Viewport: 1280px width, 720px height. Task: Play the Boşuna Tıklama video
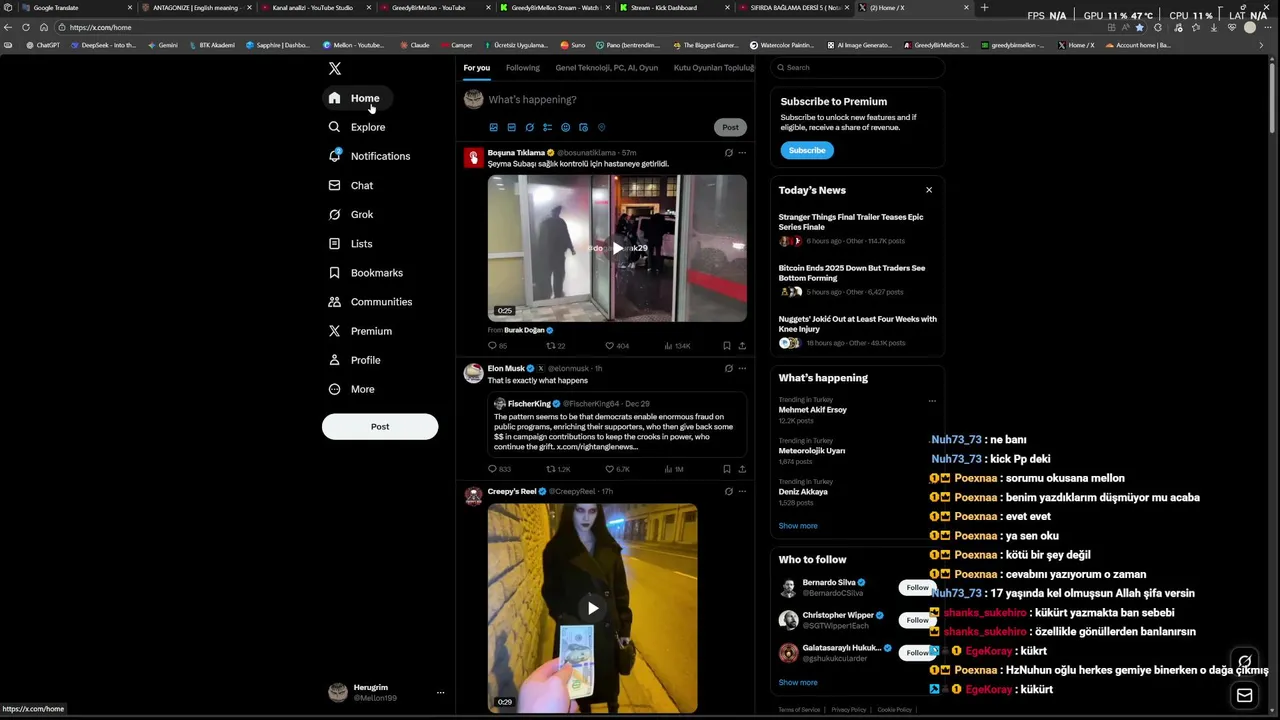coord(617,248)
